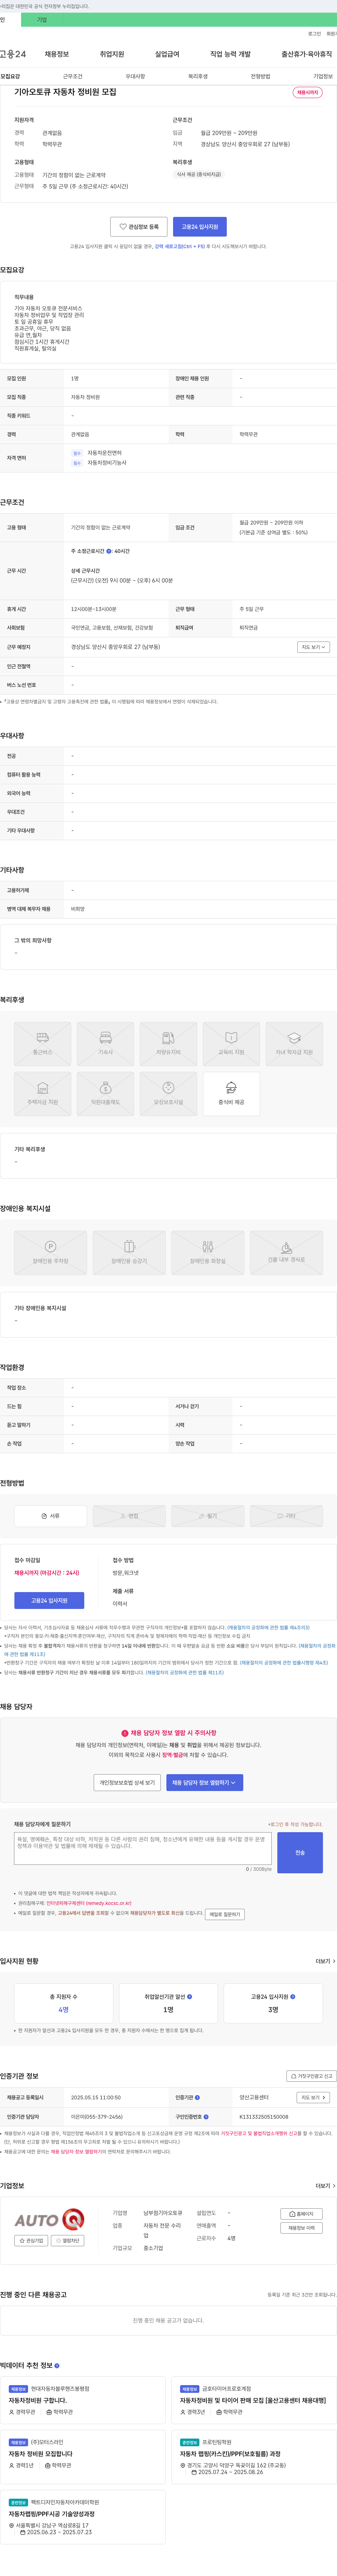
Task: Click the 장애인용 승강기 facility icon
Action: pyautogui.click(x=129, y=1252)
